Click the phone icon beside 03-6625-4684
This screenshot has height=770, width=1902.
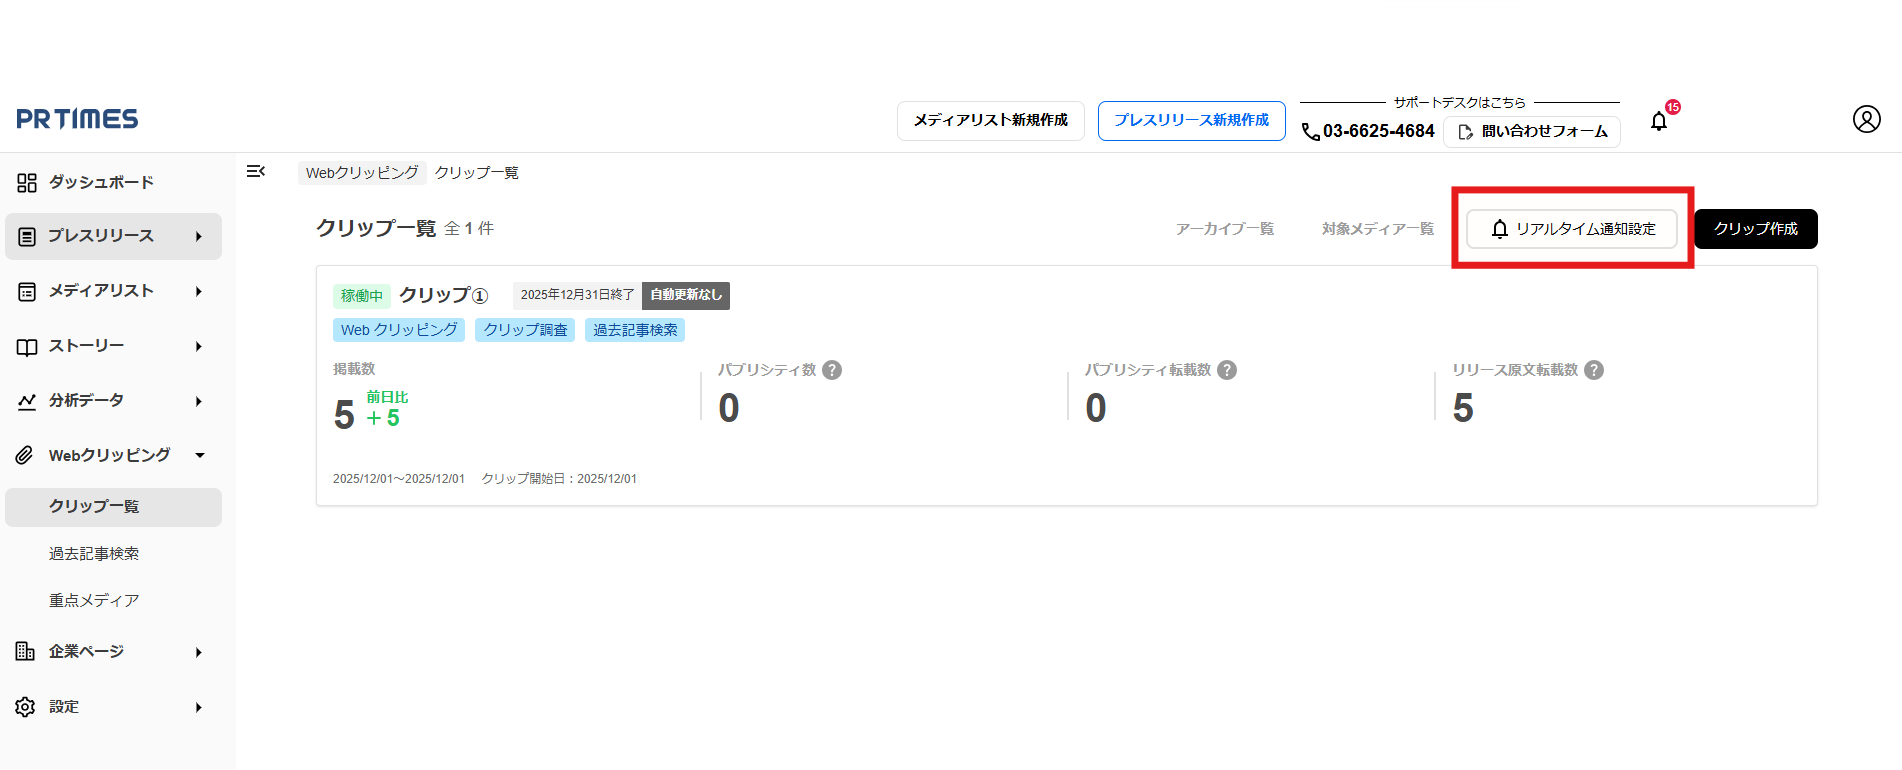[x=1310, y=132]
